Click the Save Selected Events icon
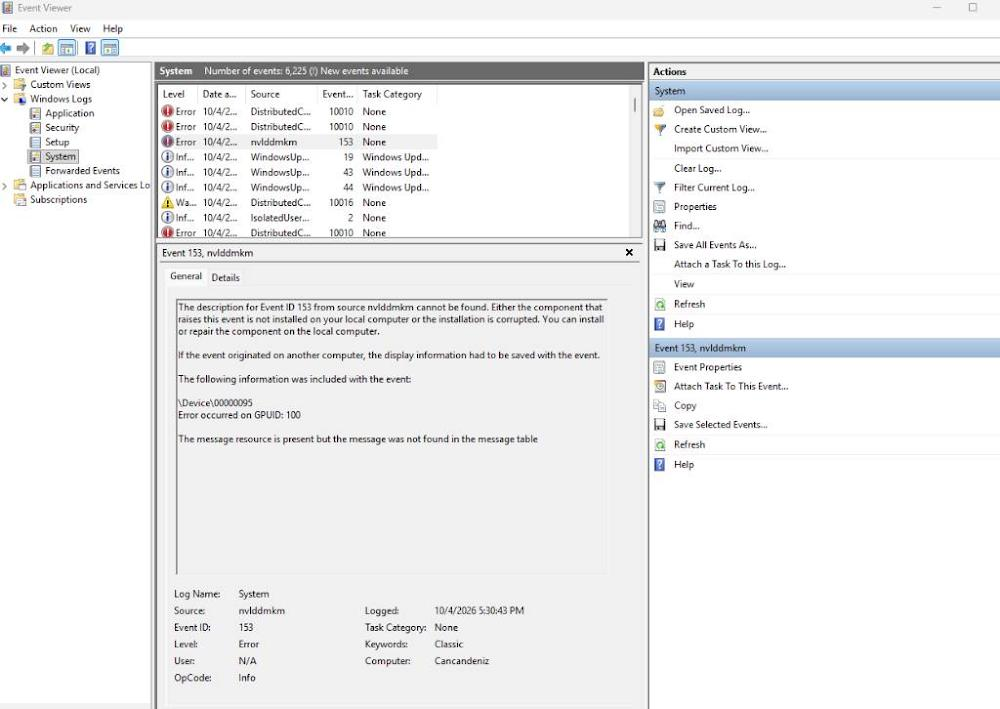 pos(660,425)
